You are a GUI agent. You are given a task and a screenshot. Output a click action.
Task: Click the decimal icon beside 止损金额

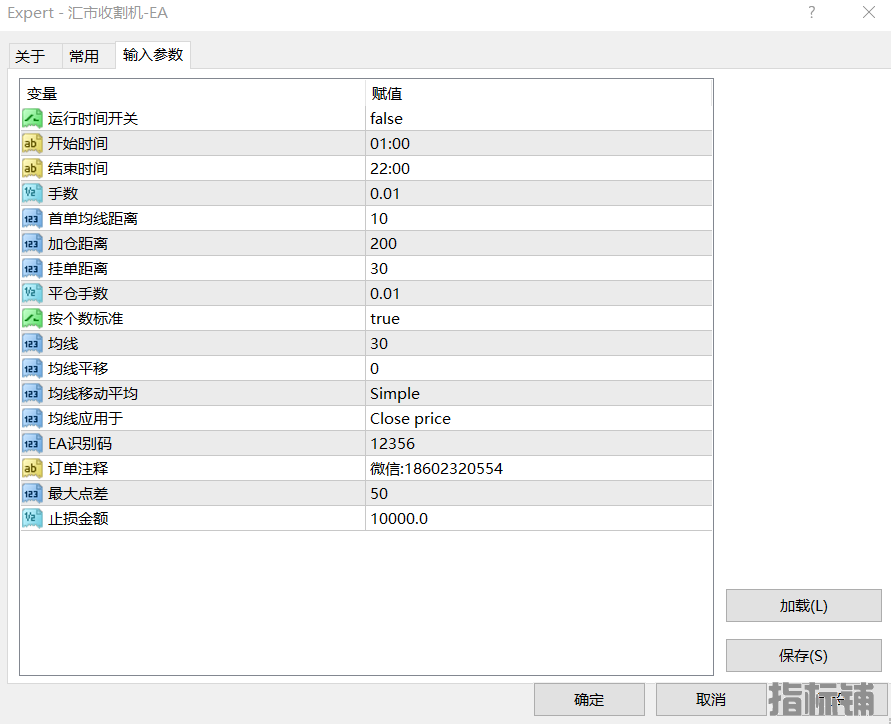click(32, 518)
